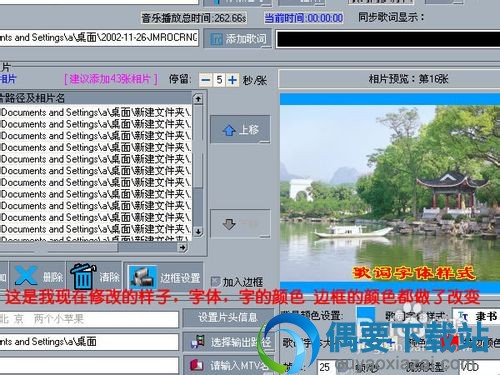Click the photo preview image of the pavilion
The image size is (500, 375).
click(x=390, y=193)
